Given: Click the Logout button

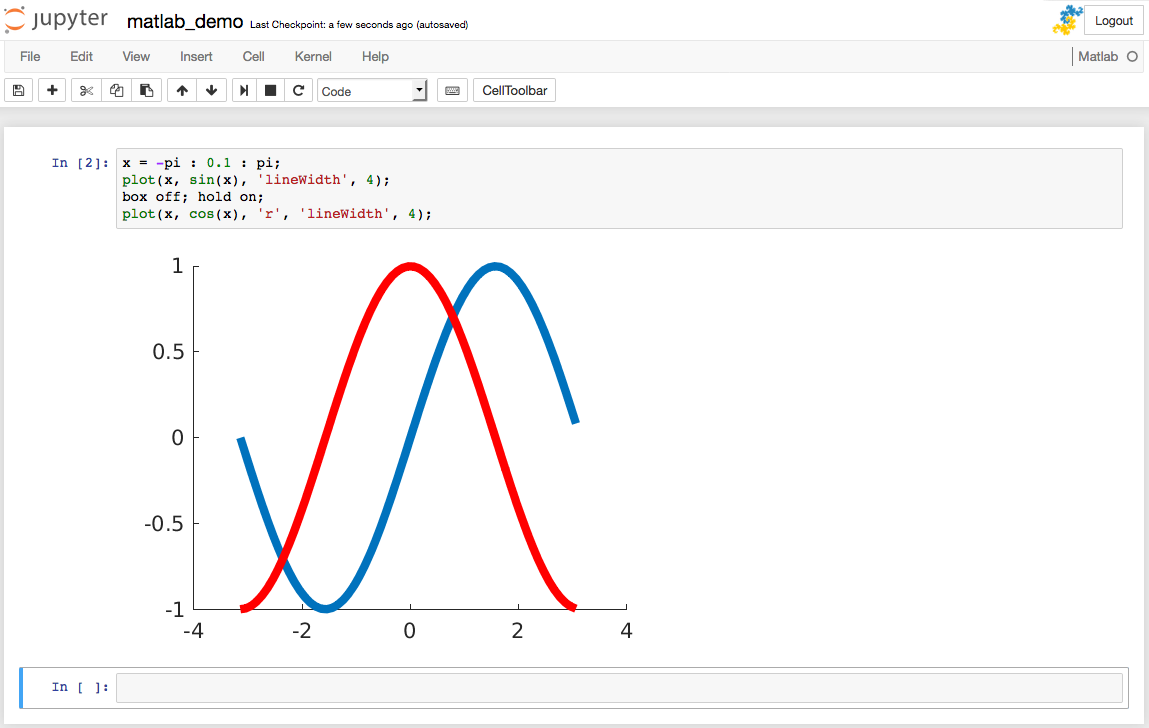Looking at the screenshot, I should coord(1113,21).
